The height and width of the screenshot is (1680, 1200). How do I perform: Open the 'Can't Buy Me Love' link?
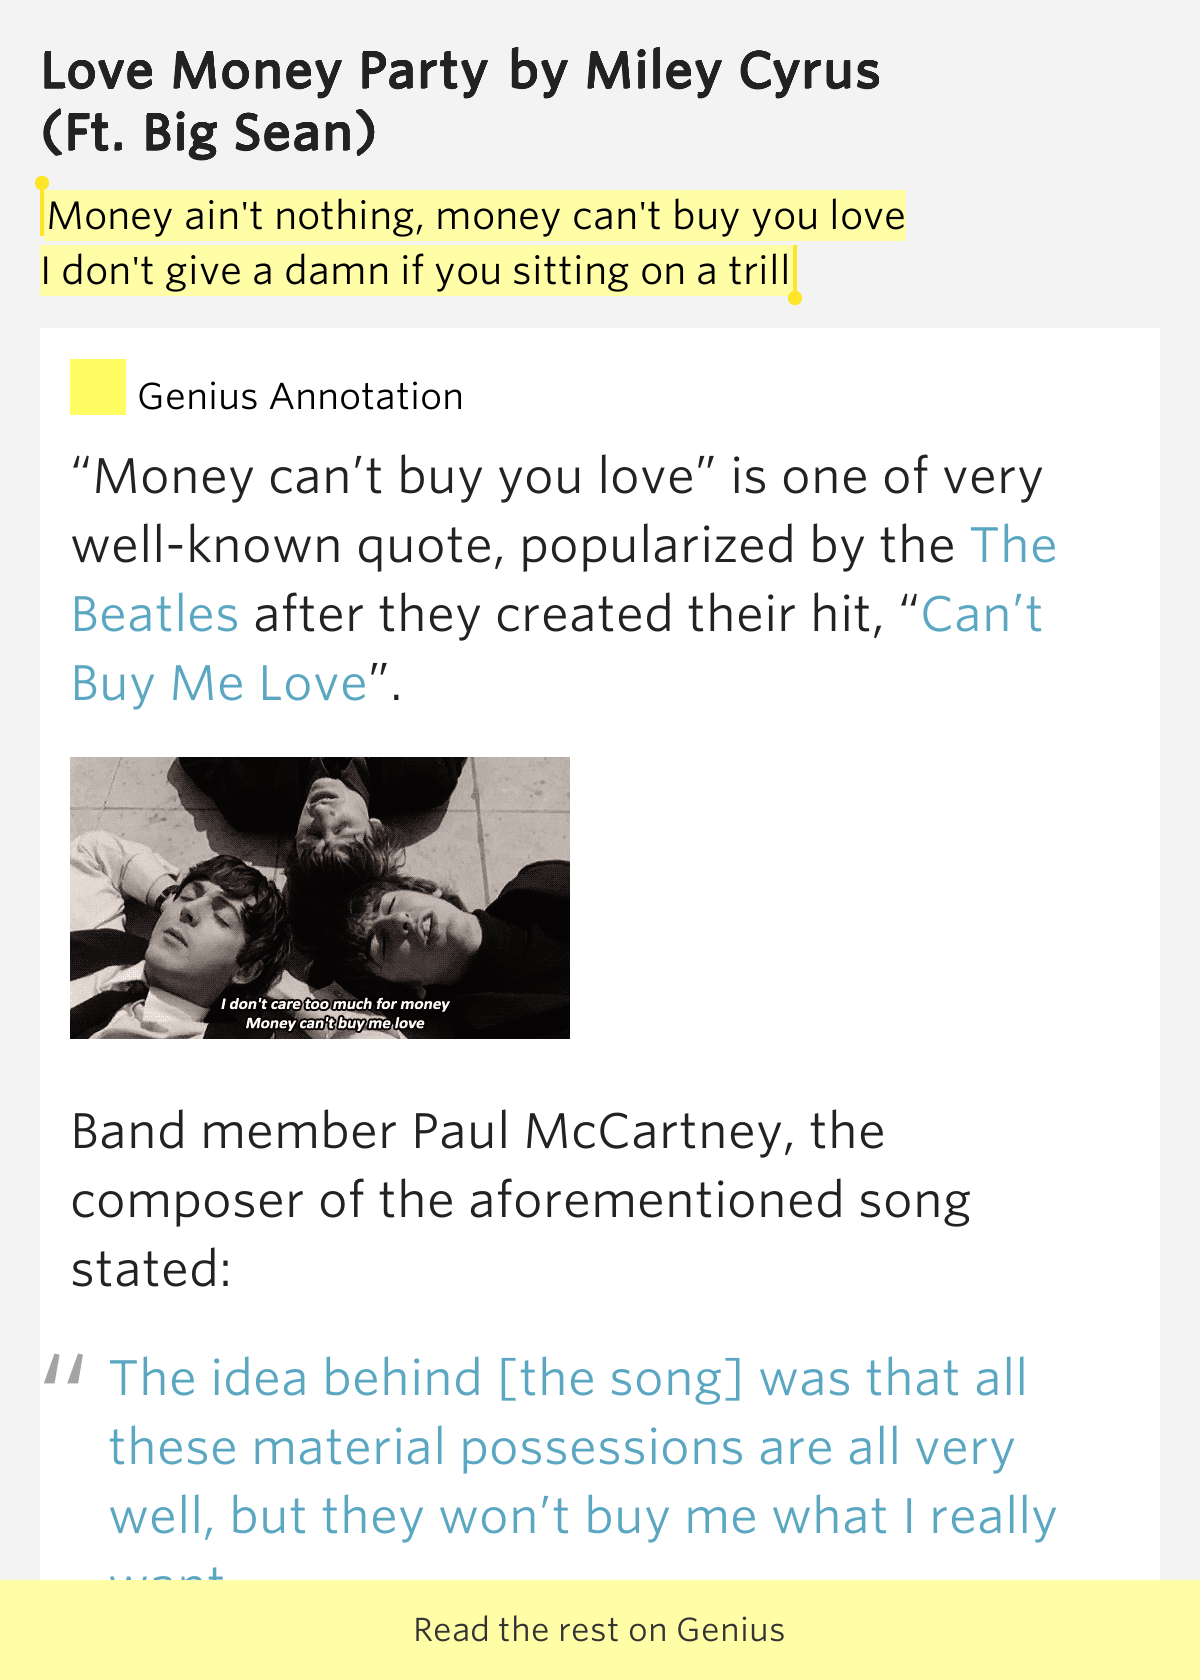point(557,649)
